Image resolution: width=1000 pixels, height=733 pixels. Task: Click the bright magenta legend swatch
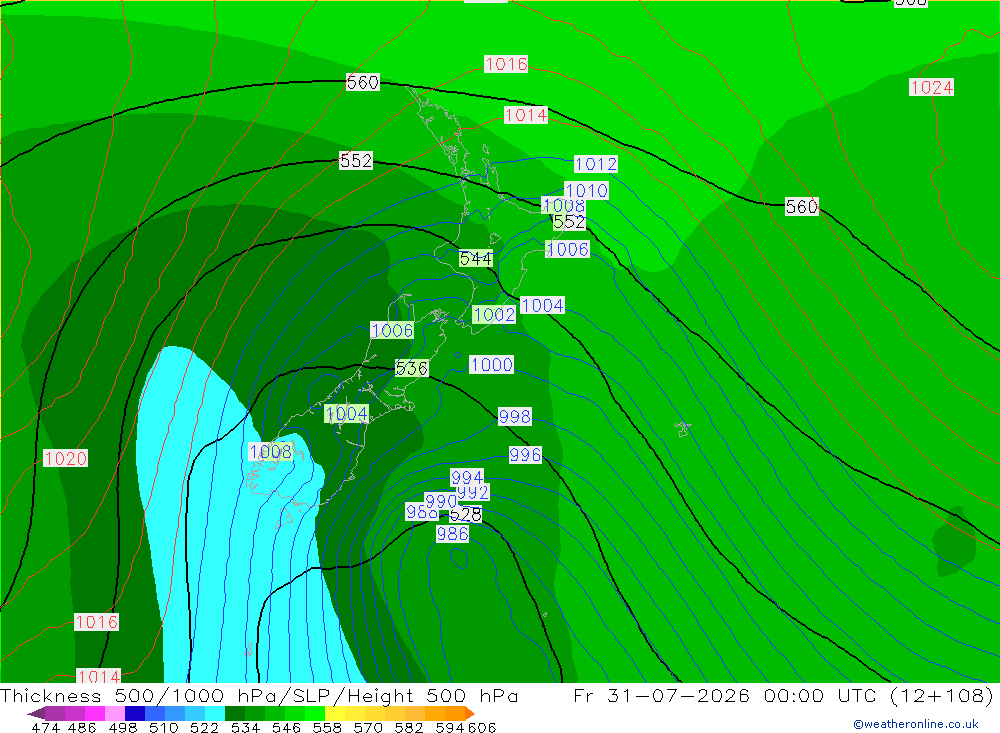(94, 714)
